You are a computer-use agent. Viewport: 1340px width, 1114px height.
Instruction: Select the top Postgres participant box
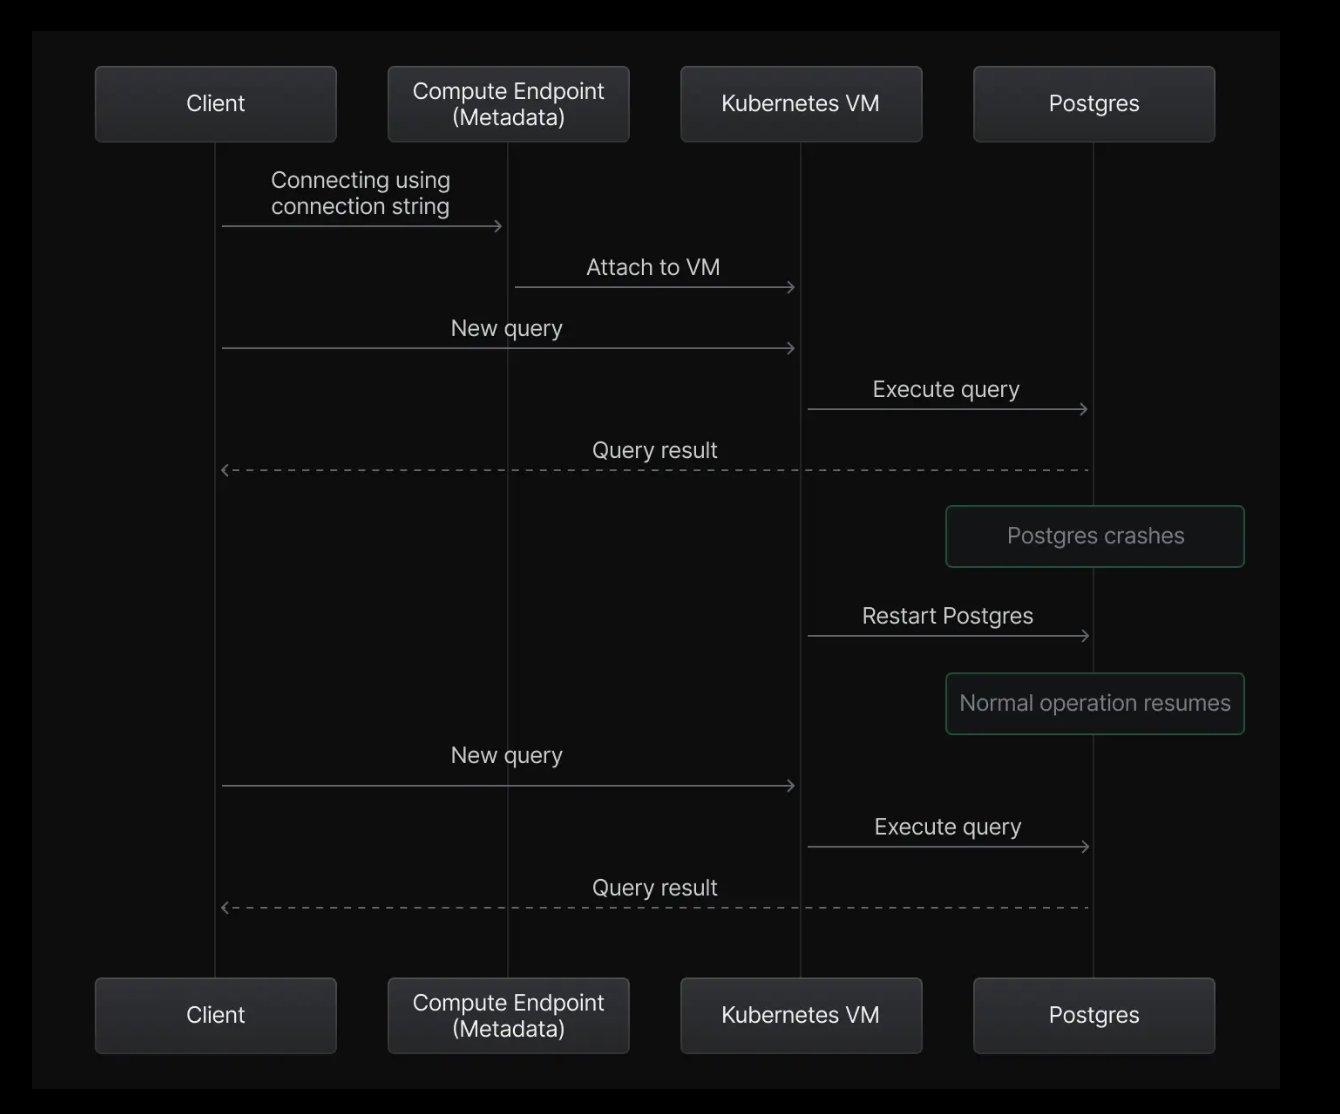(1094, 104)
